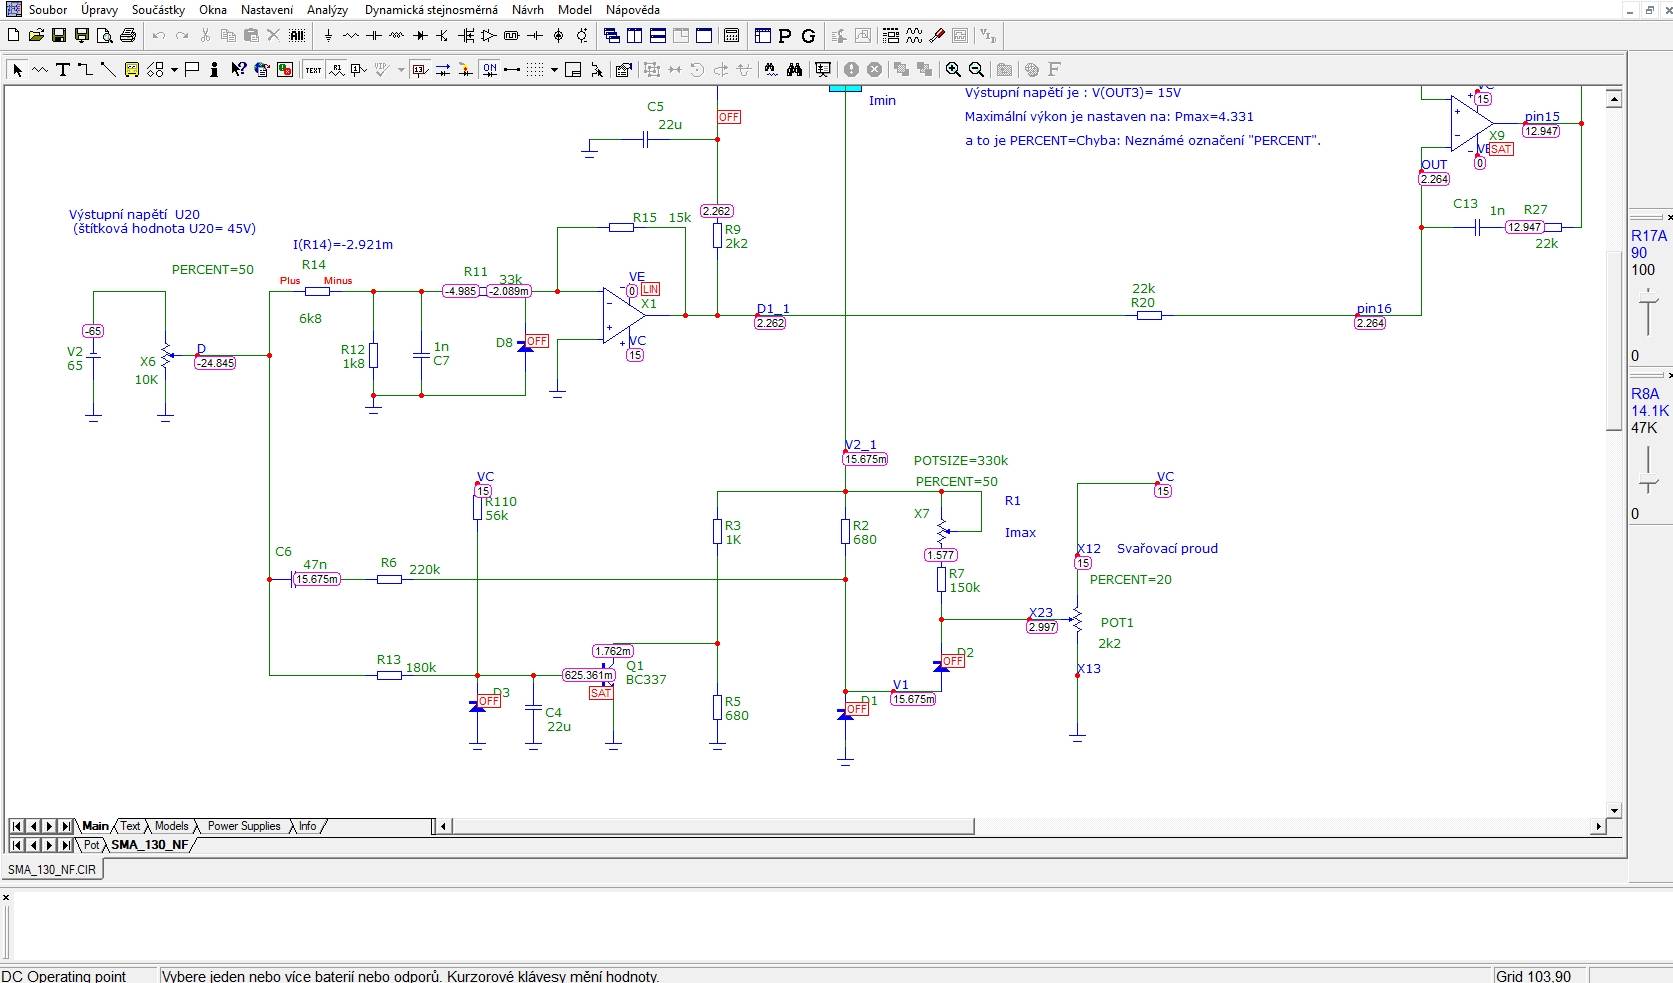This screenshot has height=983, width=1673.
Task: Click the Zoom In magnifier icon
Action: click(x=953, y=70)
